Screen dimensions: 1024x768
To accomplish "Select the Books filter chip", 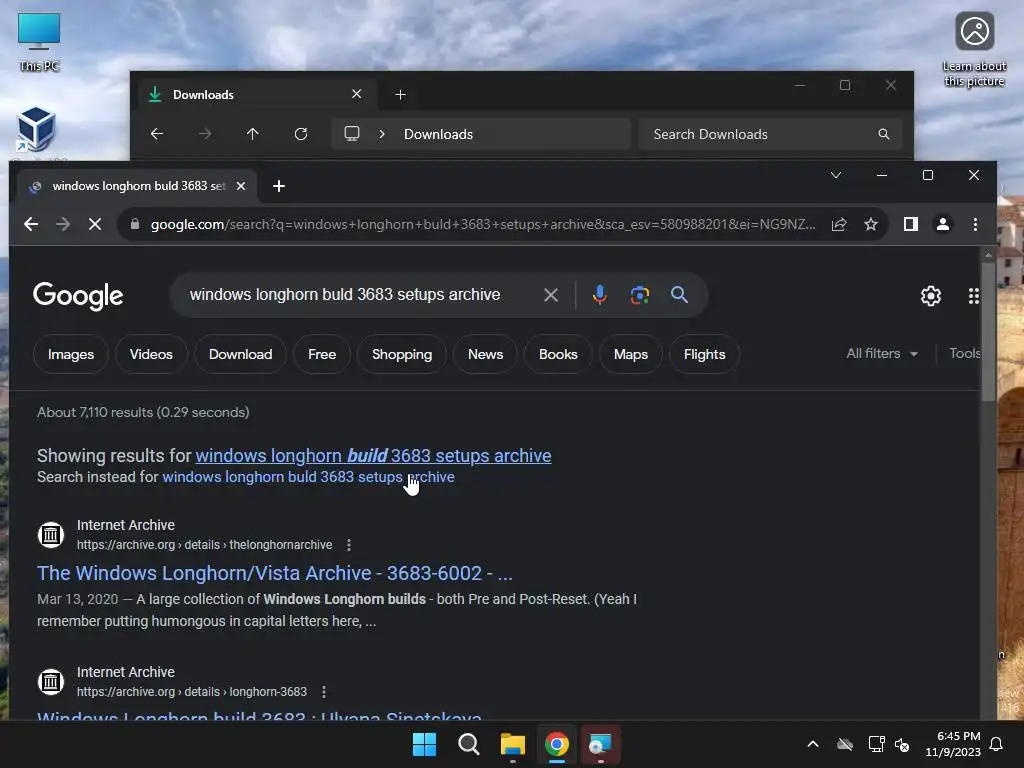I will coord(558,354).
